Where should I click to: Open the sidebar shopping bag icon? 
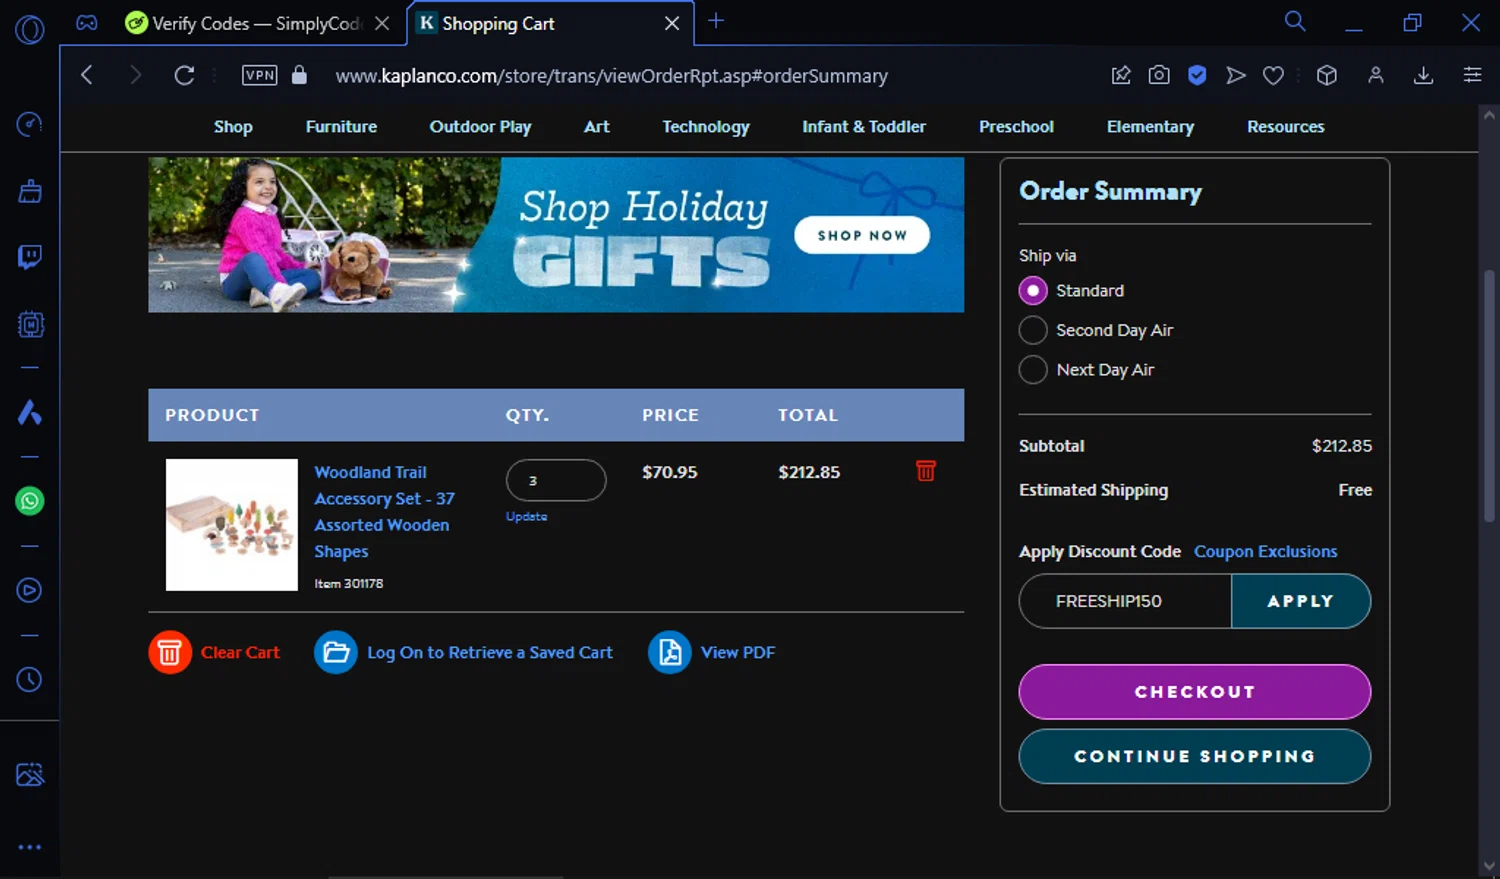(x=30, y=191)
